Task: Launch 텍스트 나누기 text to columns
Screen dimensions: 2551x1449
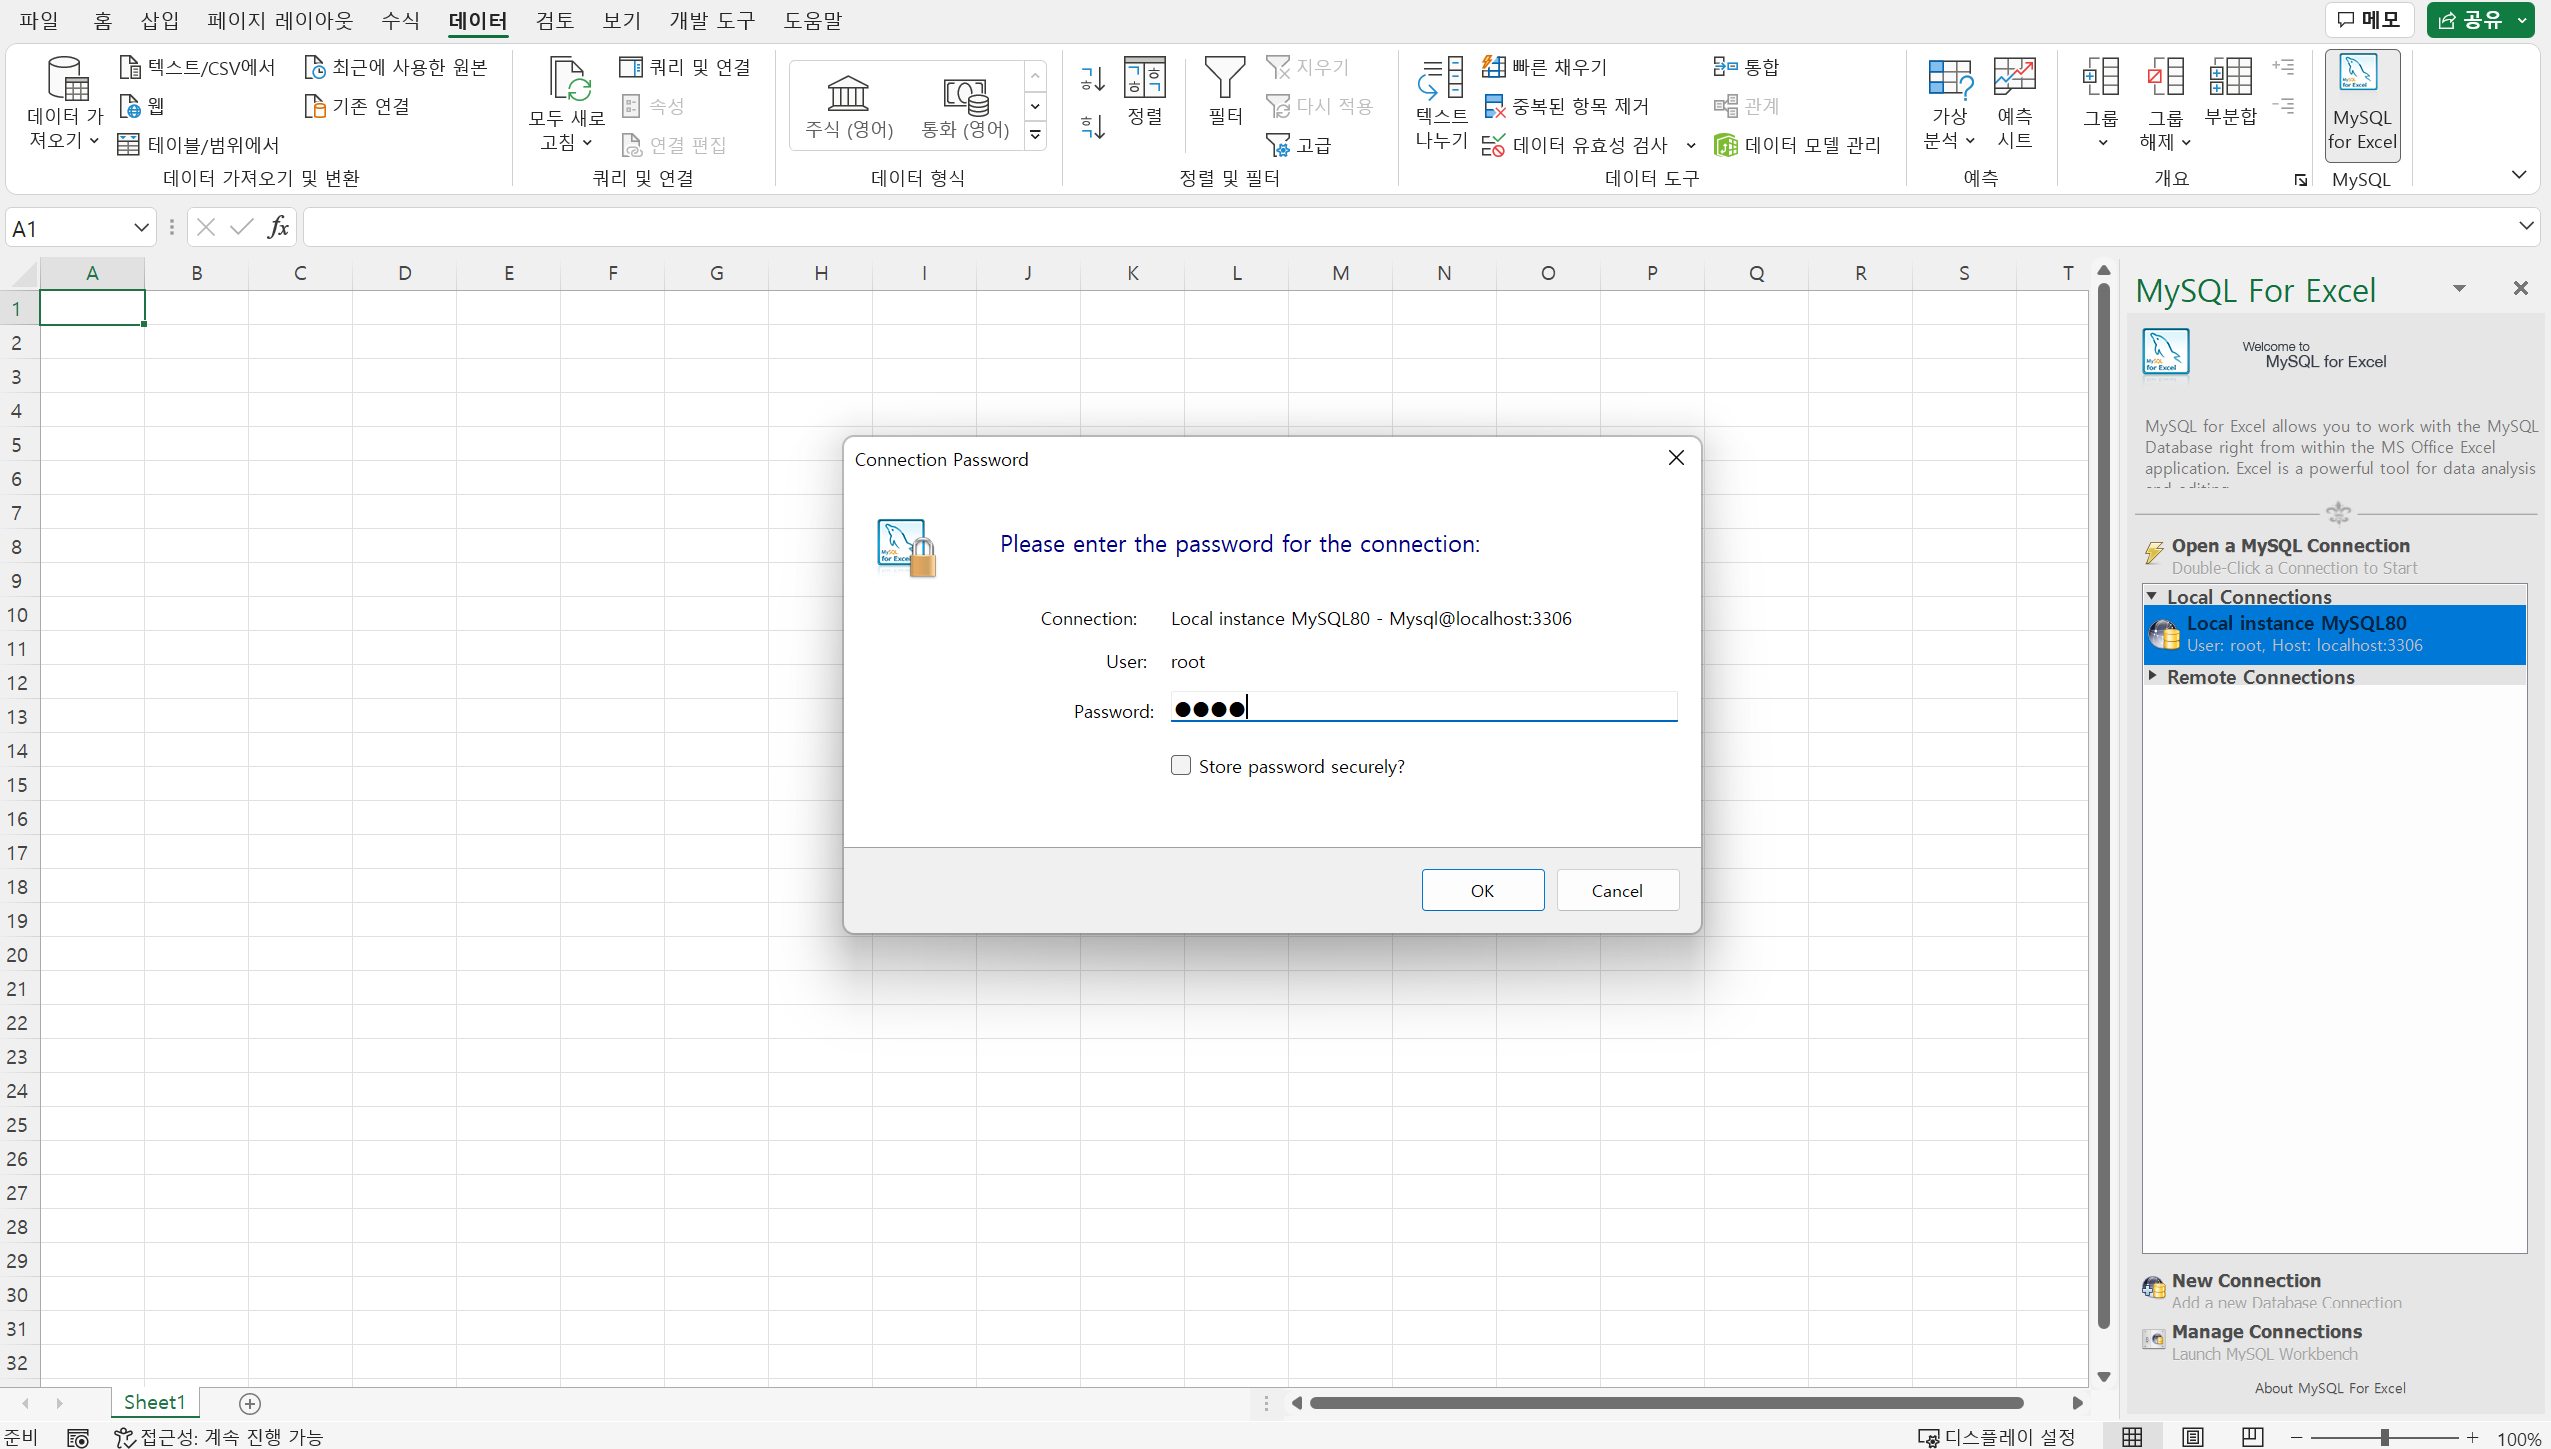Action: point(1441,104)
